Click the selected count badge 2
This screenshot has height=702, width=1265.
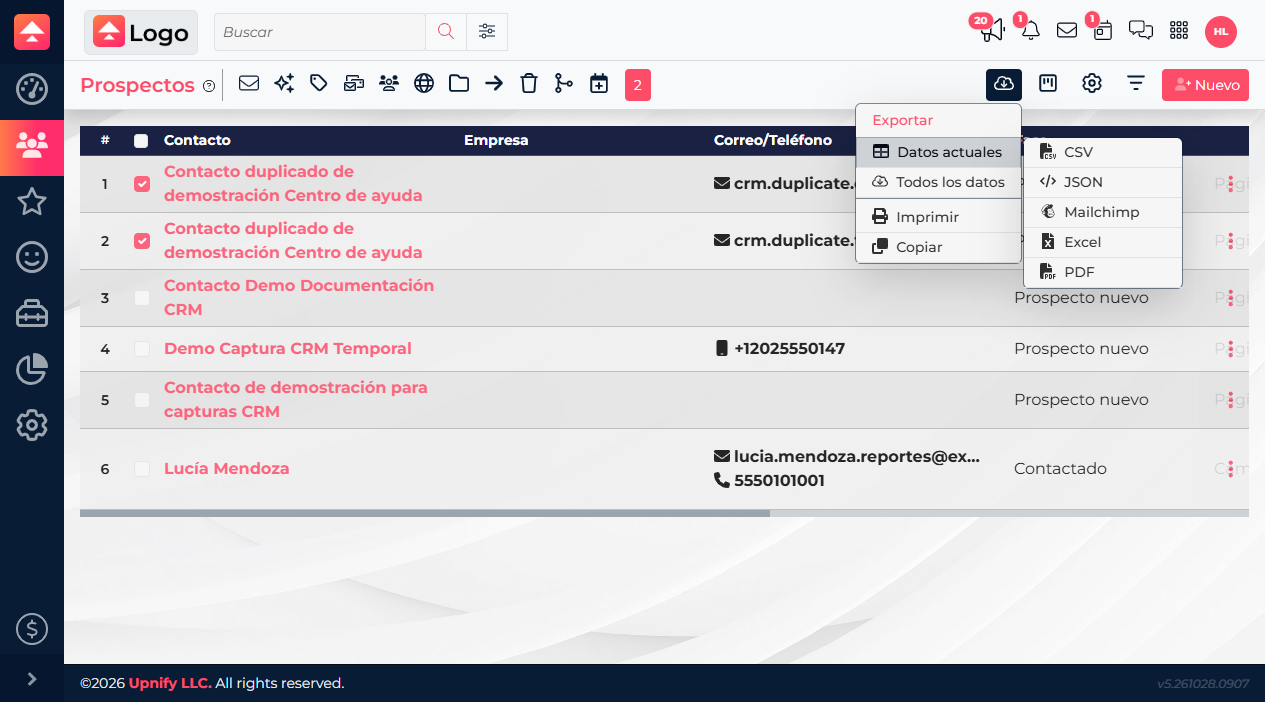[638, 85]
